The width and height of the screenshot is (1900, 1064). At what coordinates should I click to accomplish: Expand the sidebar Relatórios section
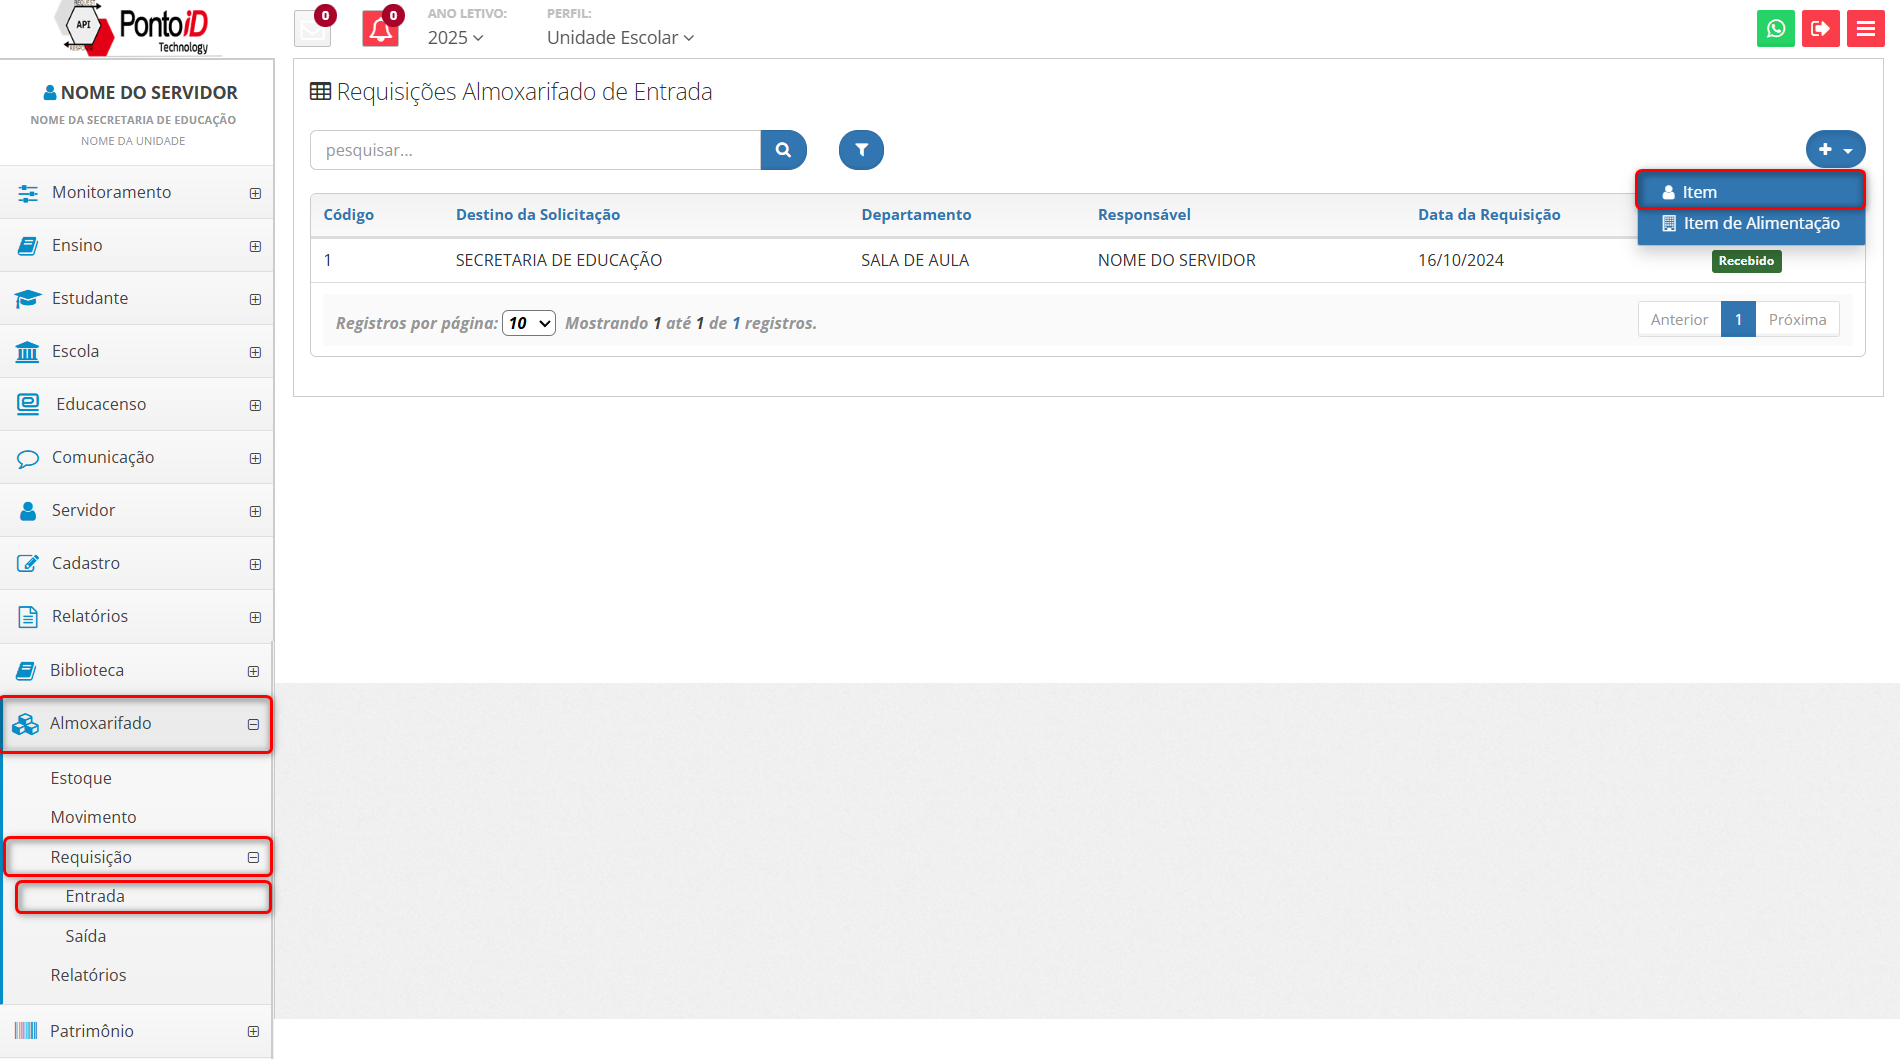[x=255, y=617]
